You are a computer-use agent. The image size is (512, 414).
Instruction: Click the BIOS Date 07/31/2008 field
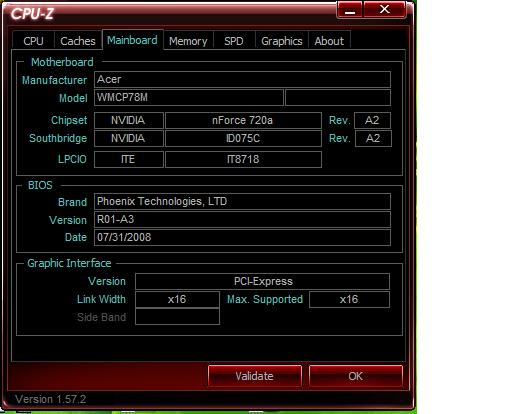pos(242,237)
